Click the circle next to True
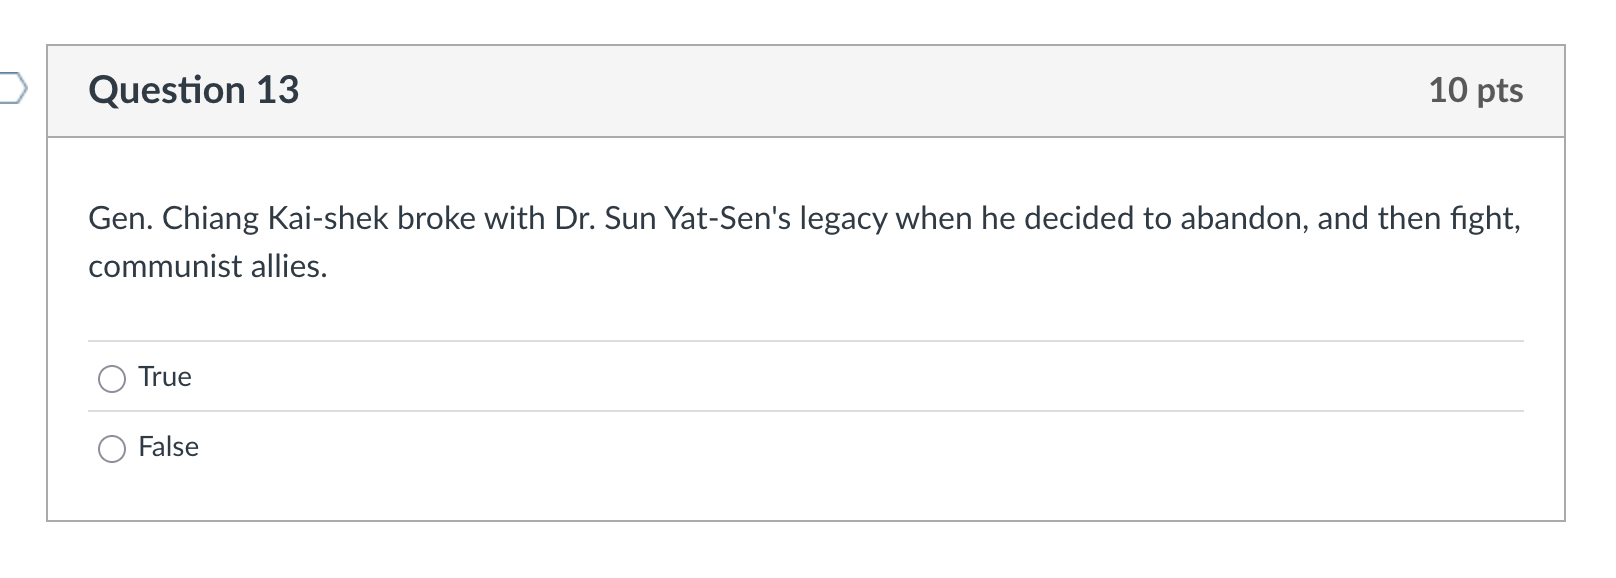The height and width of the screenshot is (578, 1616). [112, 379]
